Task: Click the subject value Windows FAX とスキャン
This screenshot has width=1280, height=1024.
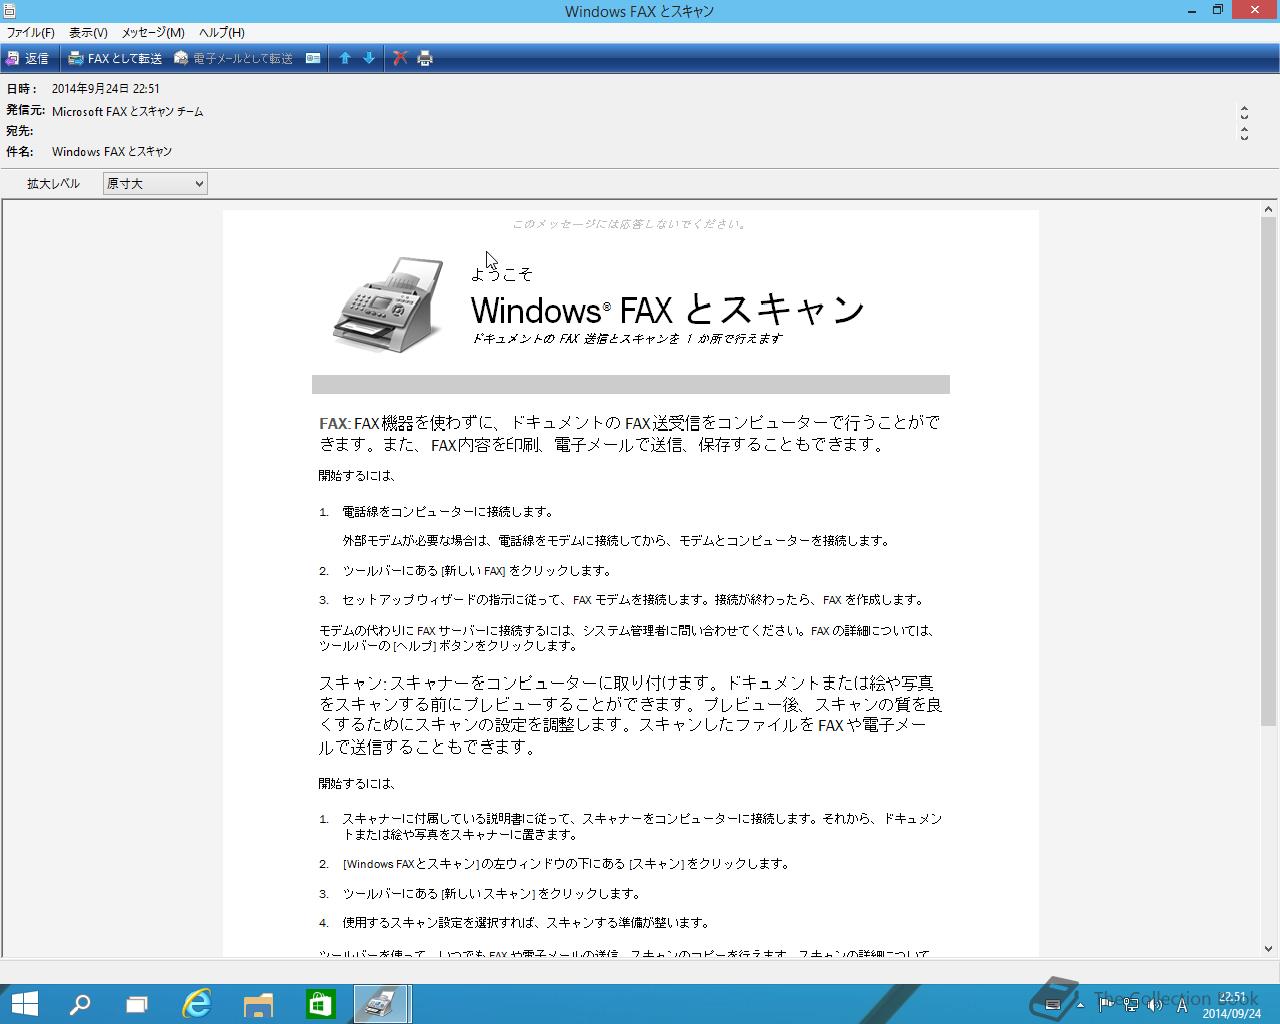Action: click(x=112, y=152)
